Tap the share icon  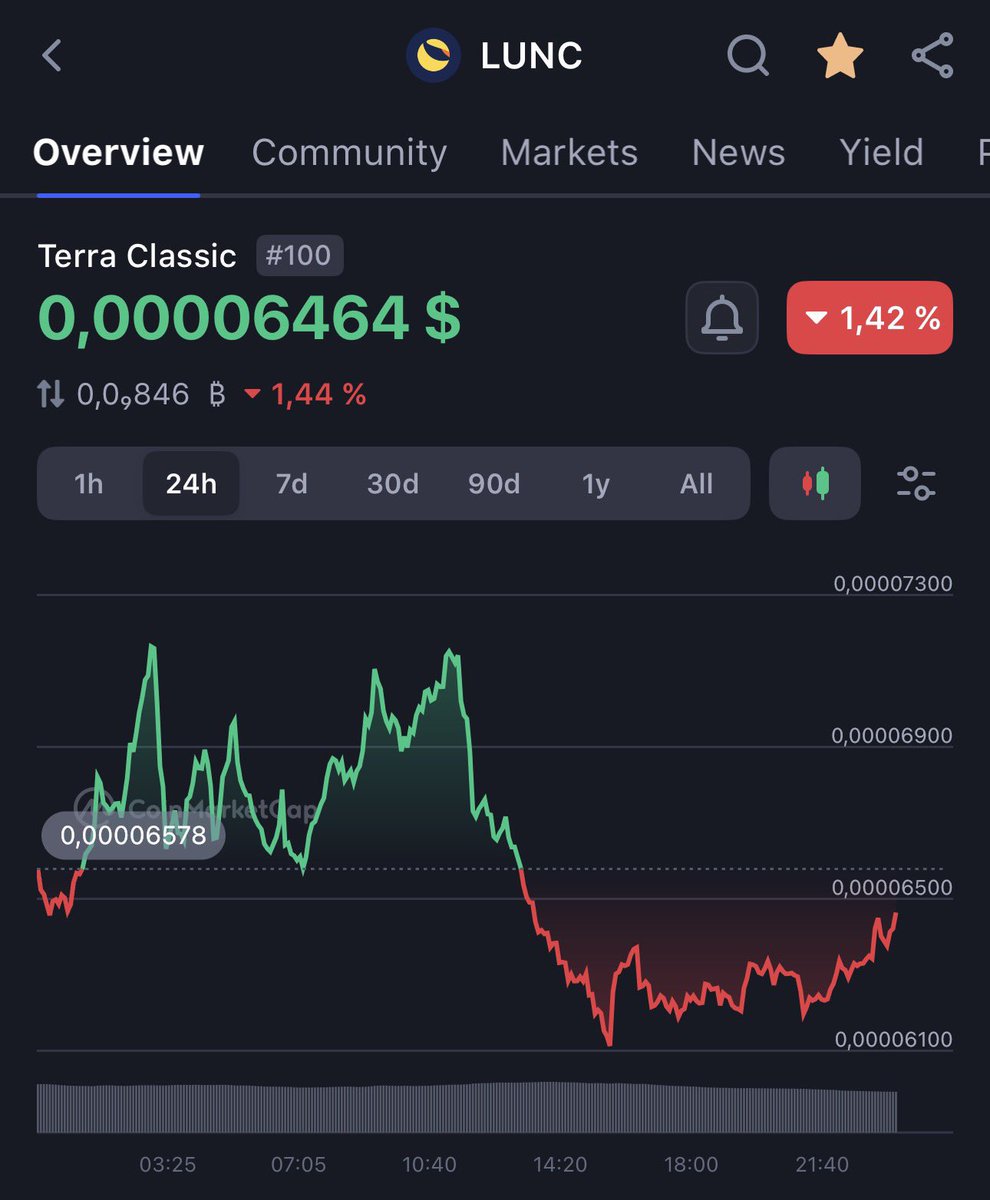[x=932, y=56]
